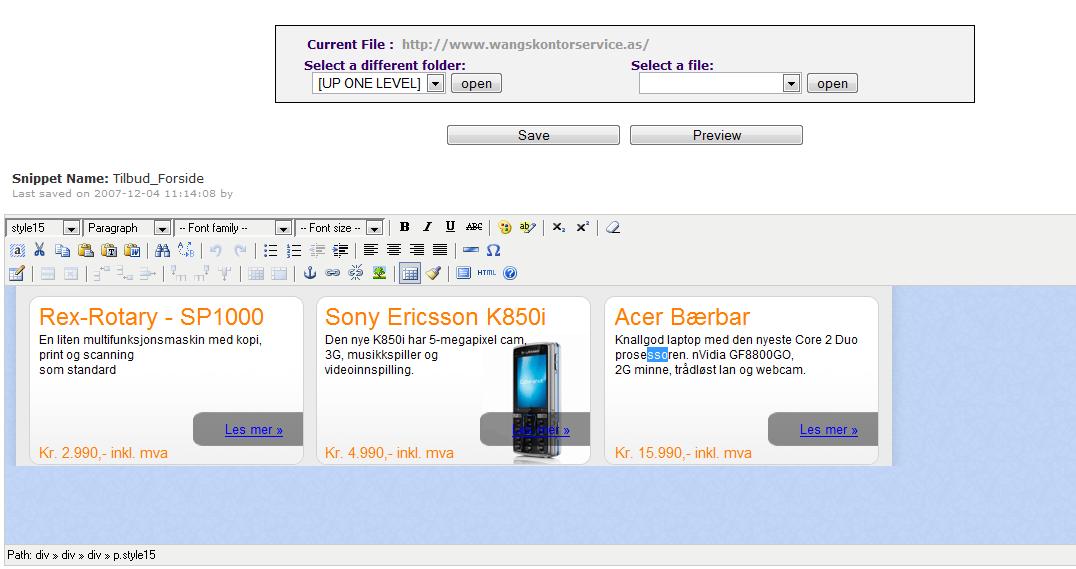Click the Preview button
Viewport: 1076px width, 569px height.
(x=716, y=135)
